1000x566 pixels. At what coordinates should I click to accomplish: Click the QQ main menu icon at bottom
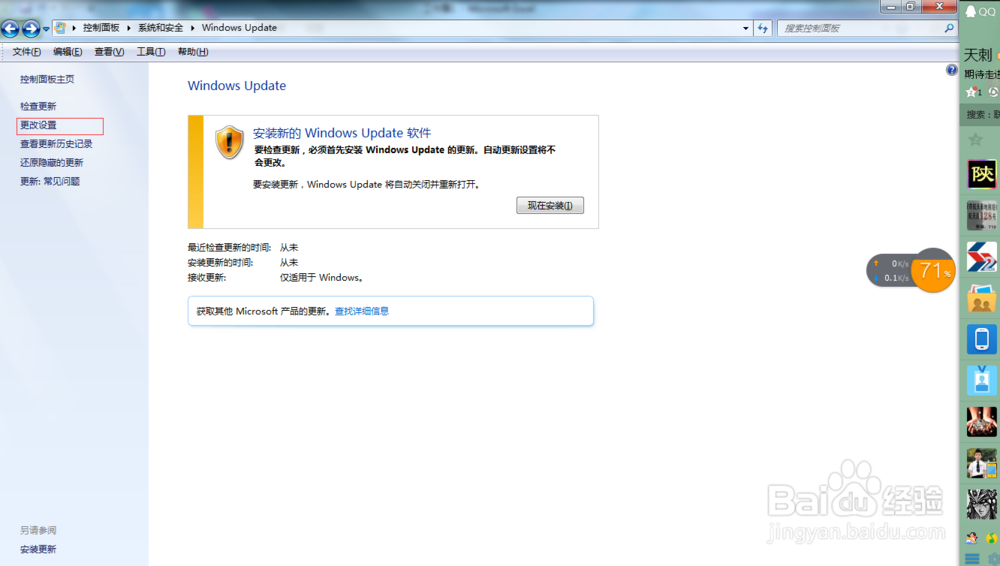(972, 558)
